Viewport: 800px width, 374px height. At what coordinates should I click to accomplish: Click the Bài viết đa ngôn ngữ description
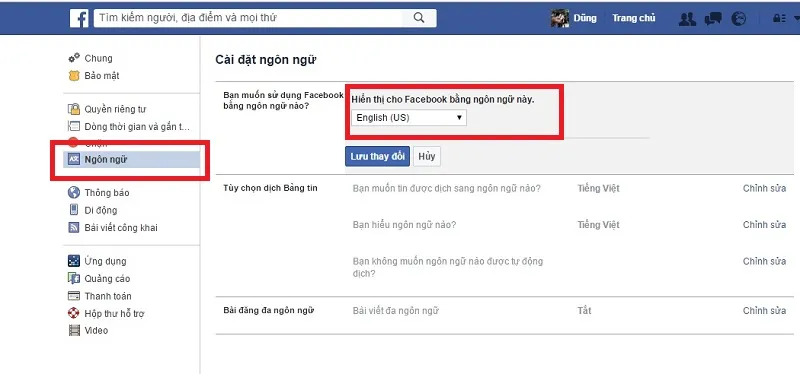click(x=395, y=311)
